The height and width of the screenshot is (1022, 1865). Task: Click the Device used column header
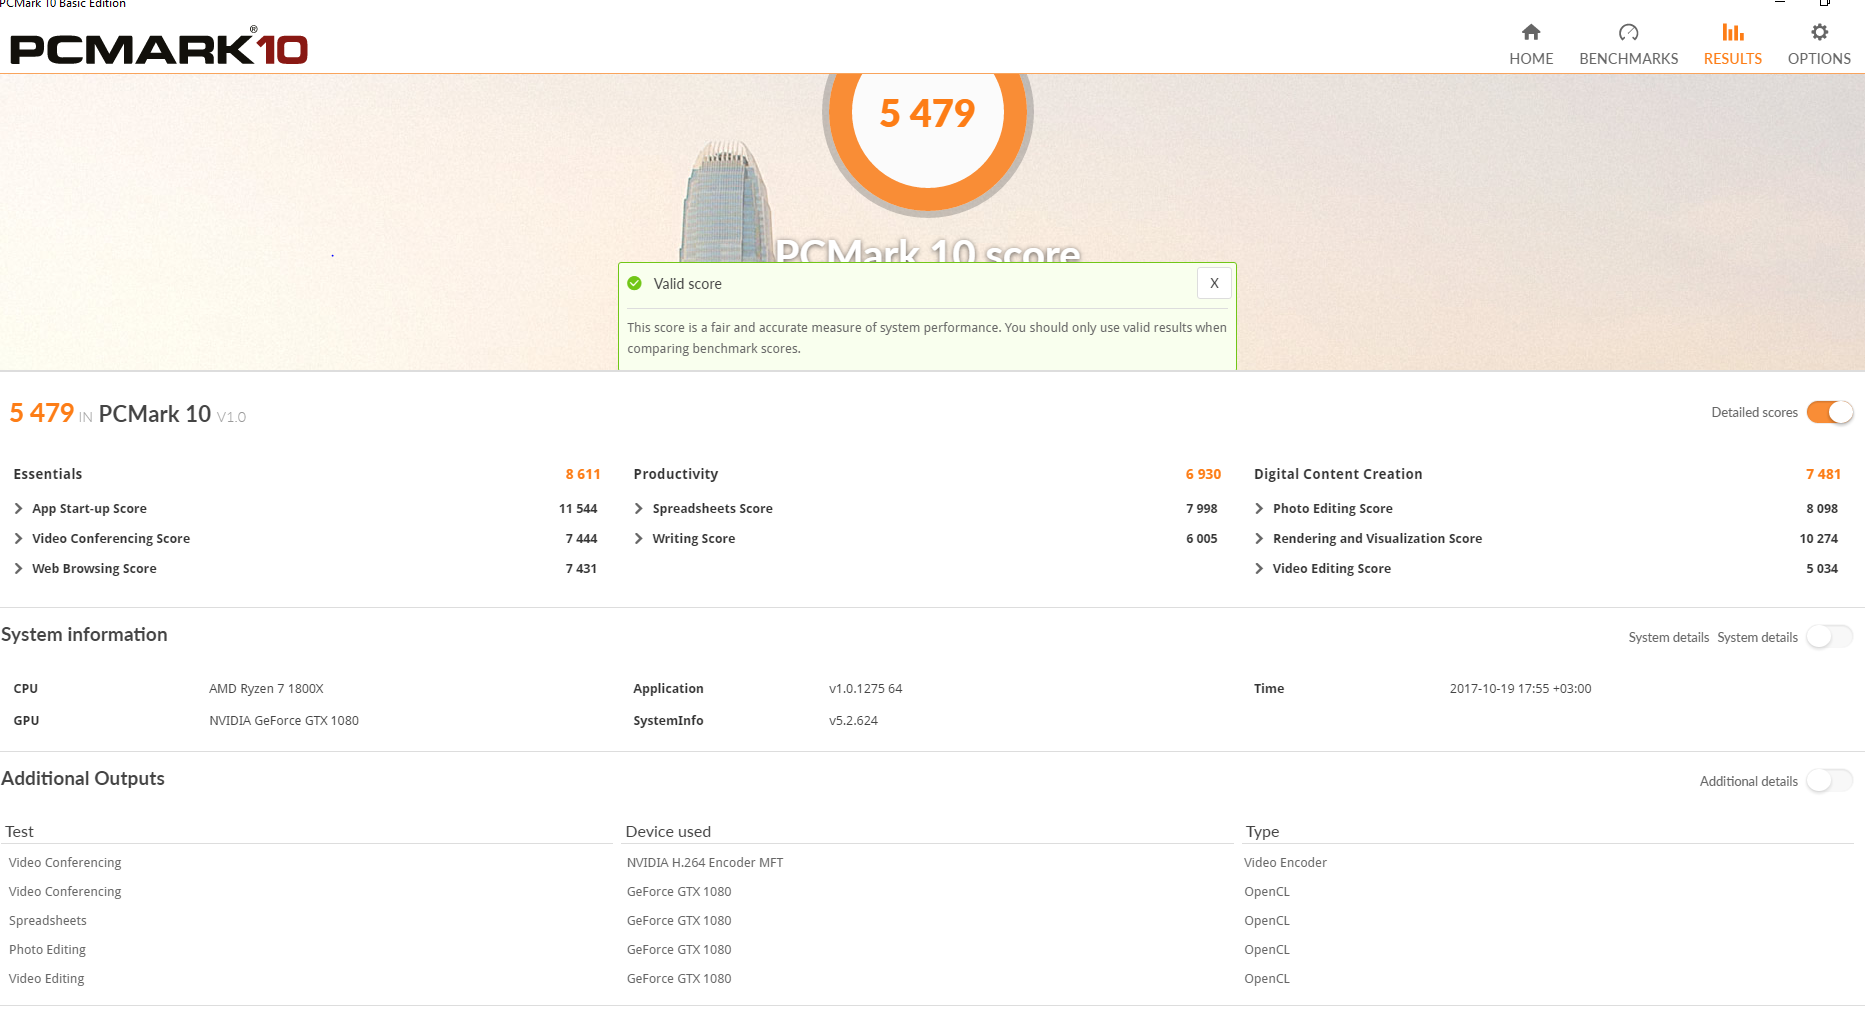[x=668, y=832]
